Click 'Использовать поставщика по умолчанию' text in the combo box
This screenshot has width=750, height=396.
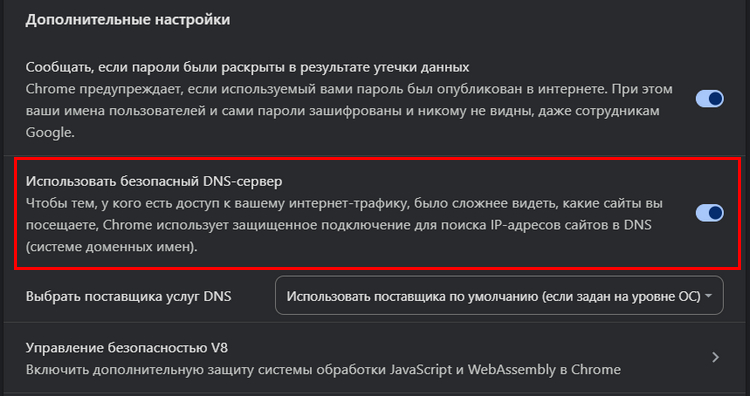click(x=412, y=297)
